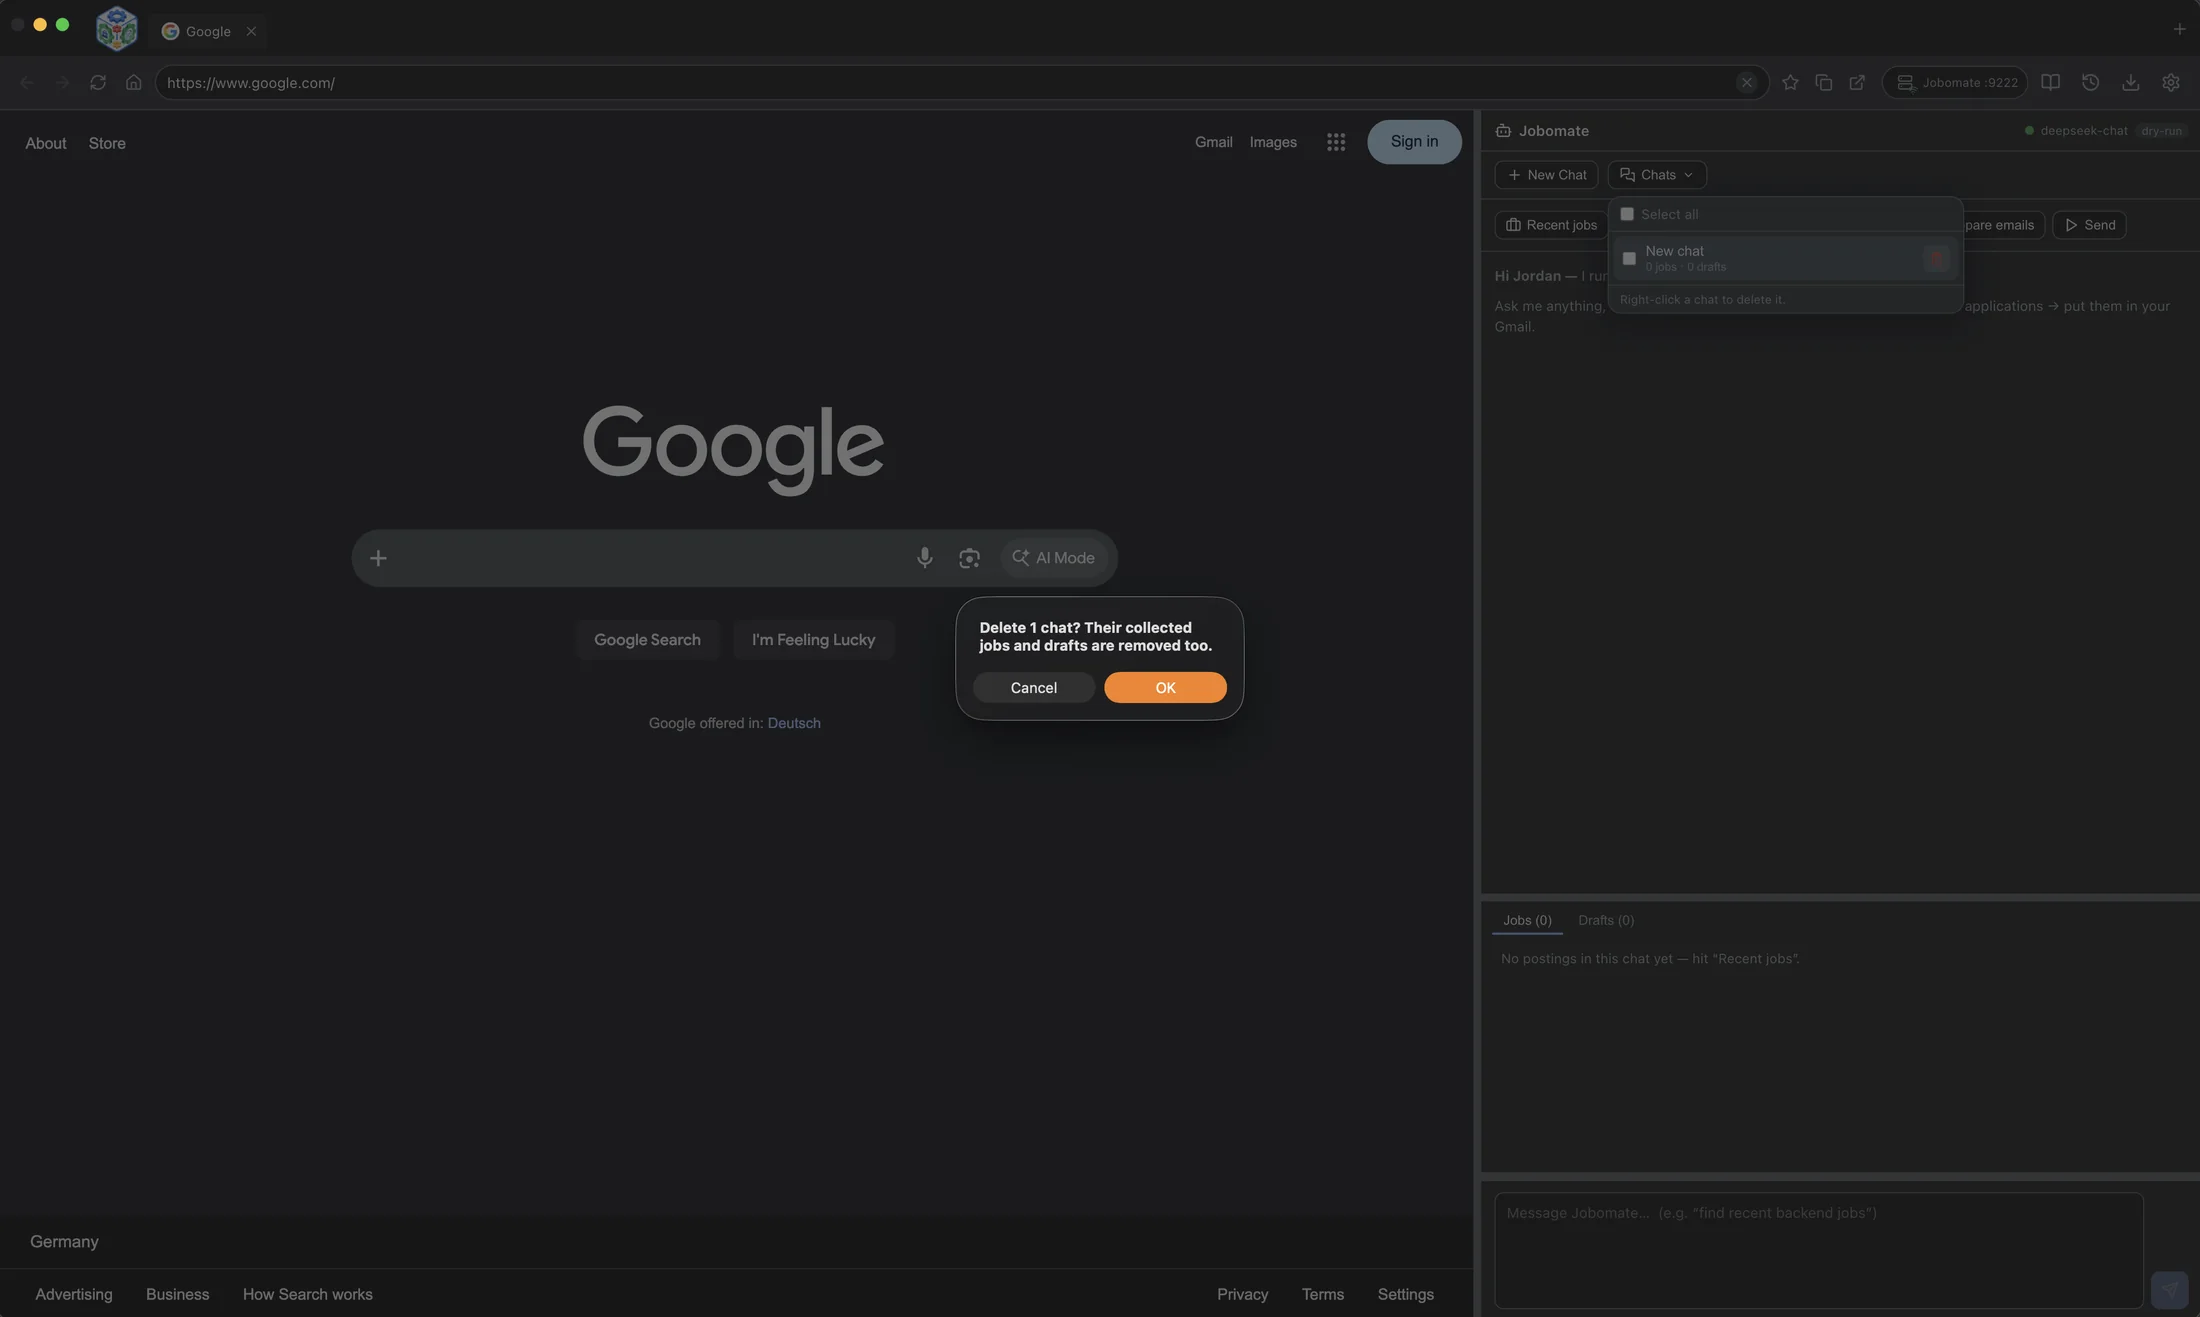Screen dimensions: 2200x1317
Task: Click the red trash icon for New chat
Action: [x=1937, y=259]
